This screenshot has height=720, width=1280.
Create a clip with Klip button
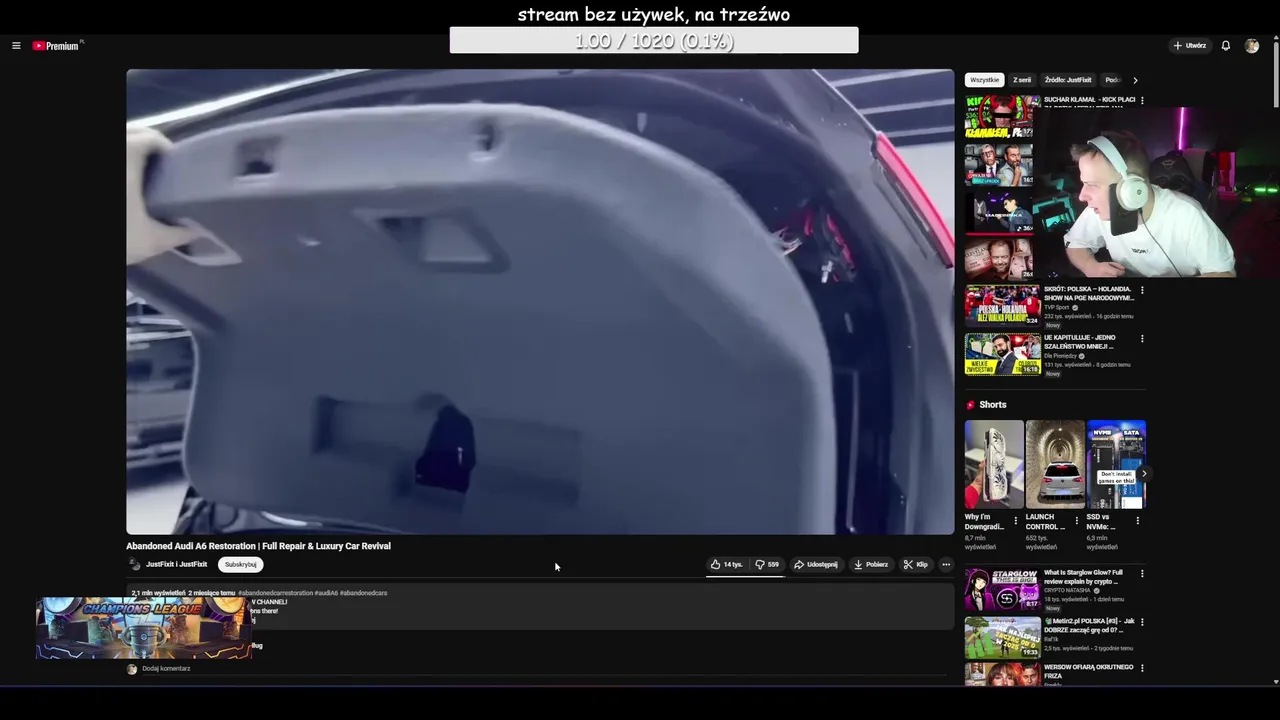915,565
